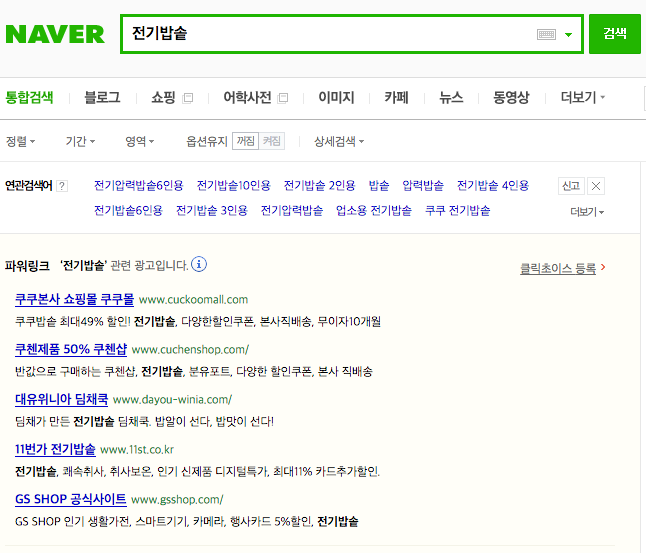The height and width of the screenshot is (553, 646).
Task: Click the info icon next to 파워링크 notice
Action: click(199, 264)
